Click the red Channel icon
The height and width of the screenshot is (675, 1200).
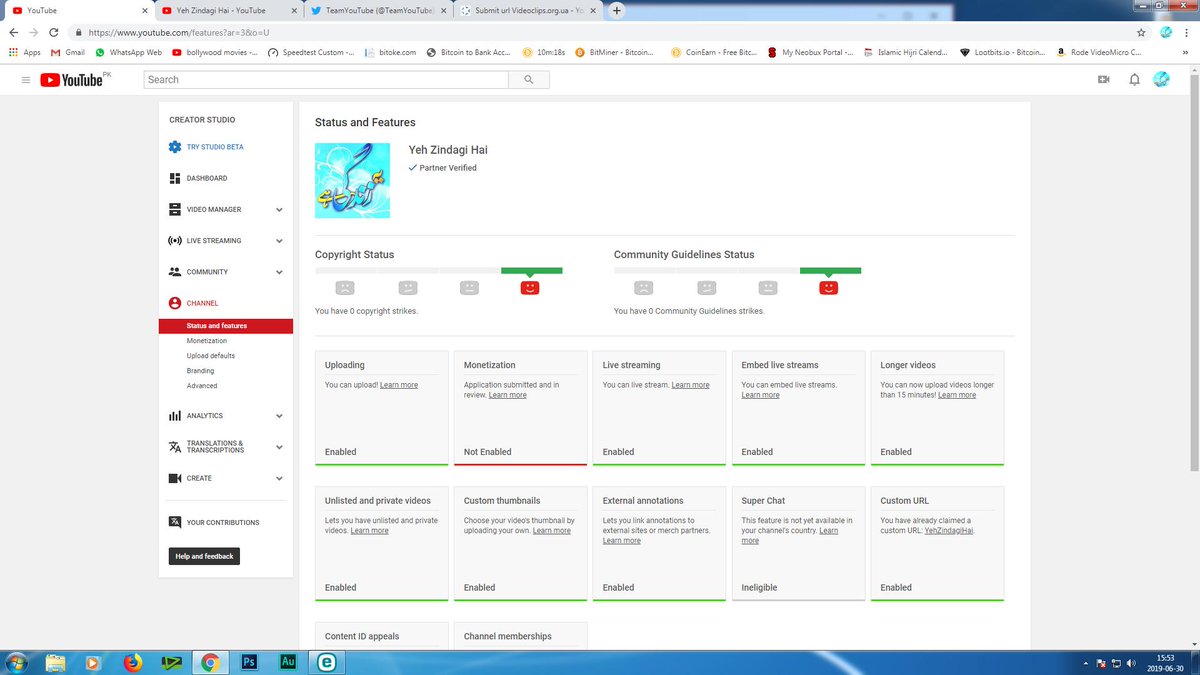(x=175, y=303)
